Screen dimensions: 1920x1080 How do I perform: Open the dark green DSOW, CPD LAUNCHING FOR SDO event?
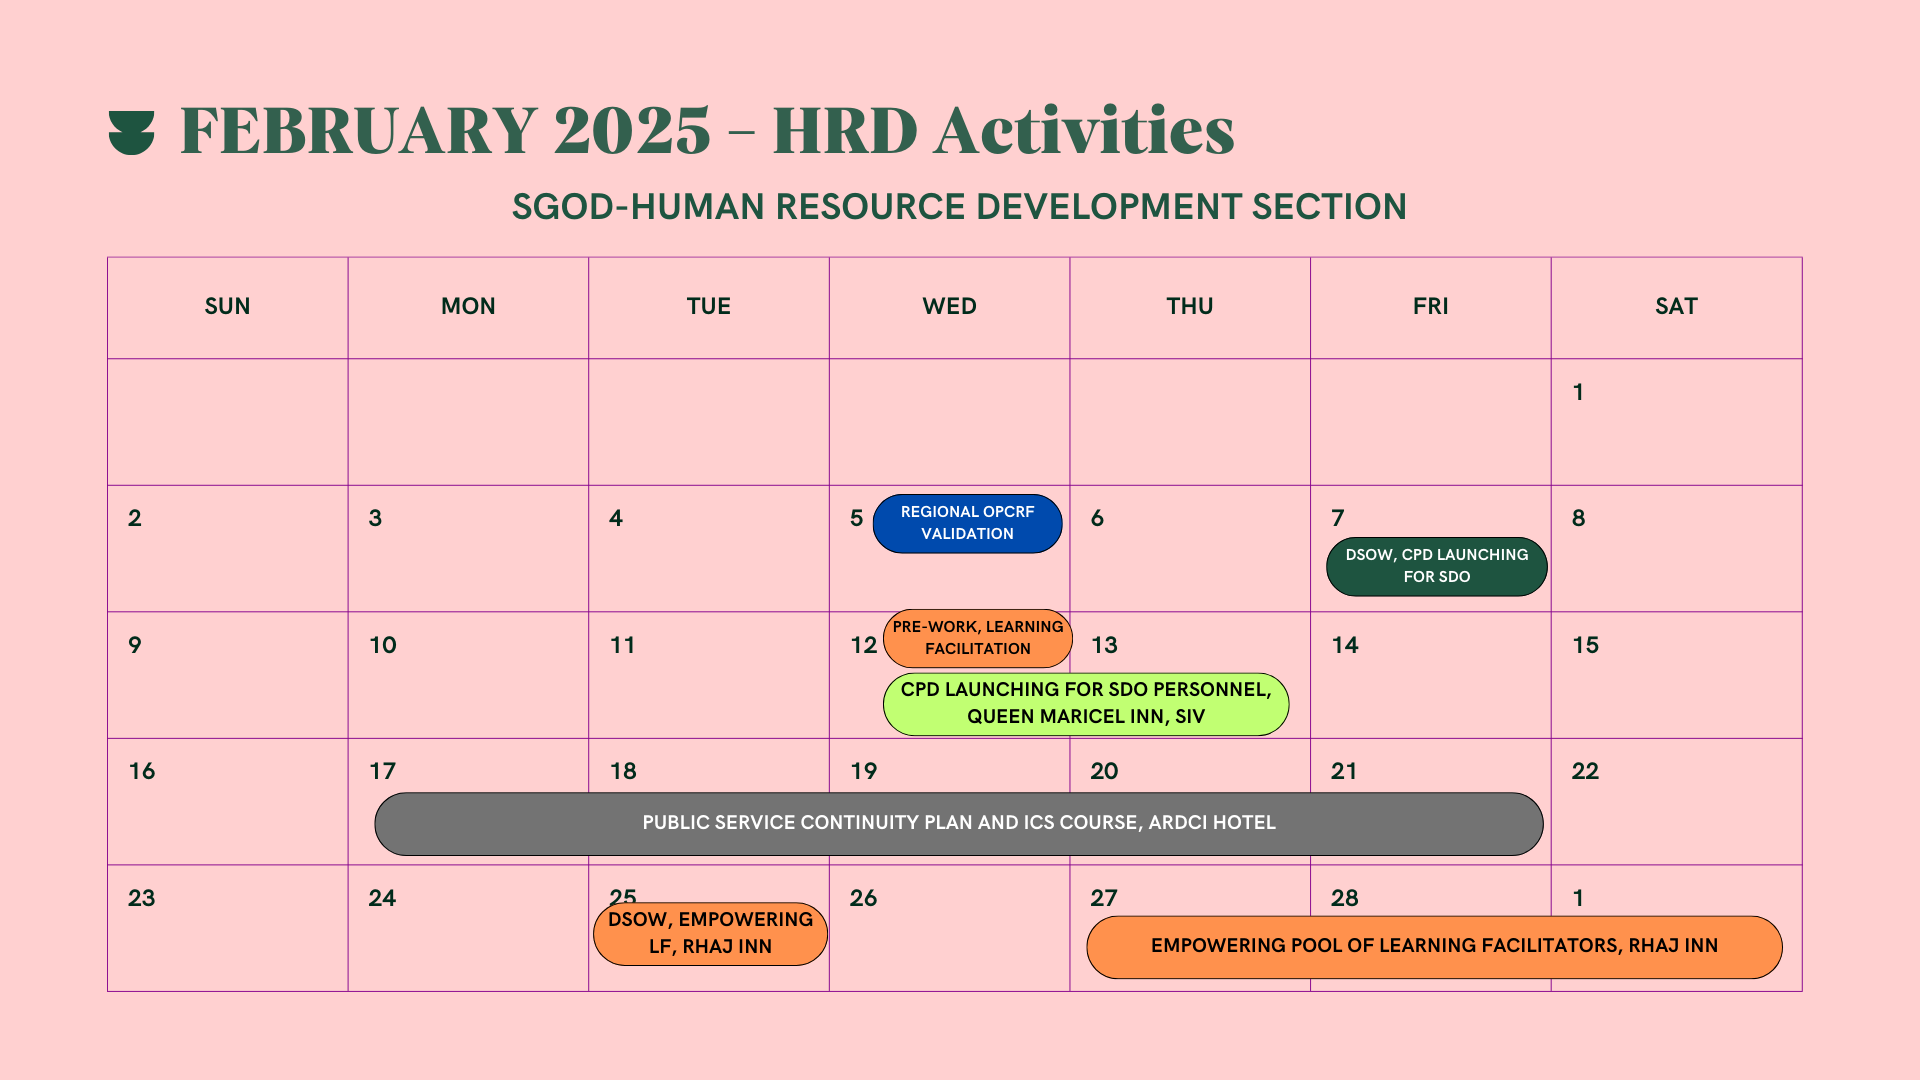(x=1435, y=566)
